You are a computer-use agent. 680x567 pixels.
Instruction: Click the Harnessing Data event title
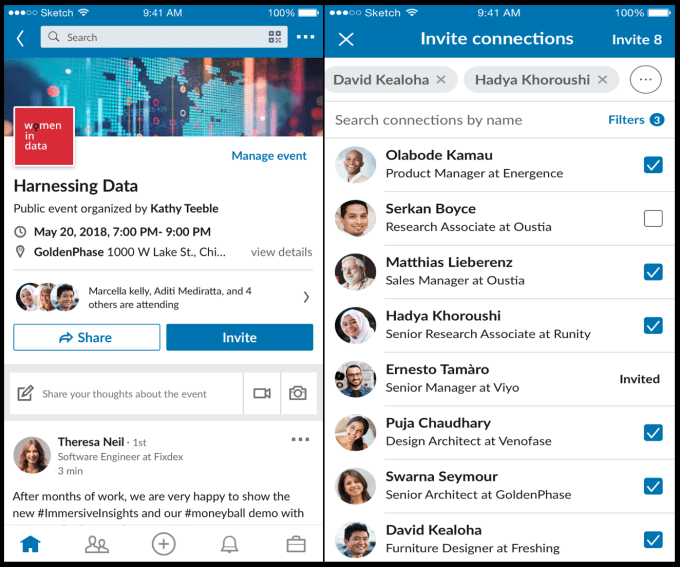tap(76, 186)
